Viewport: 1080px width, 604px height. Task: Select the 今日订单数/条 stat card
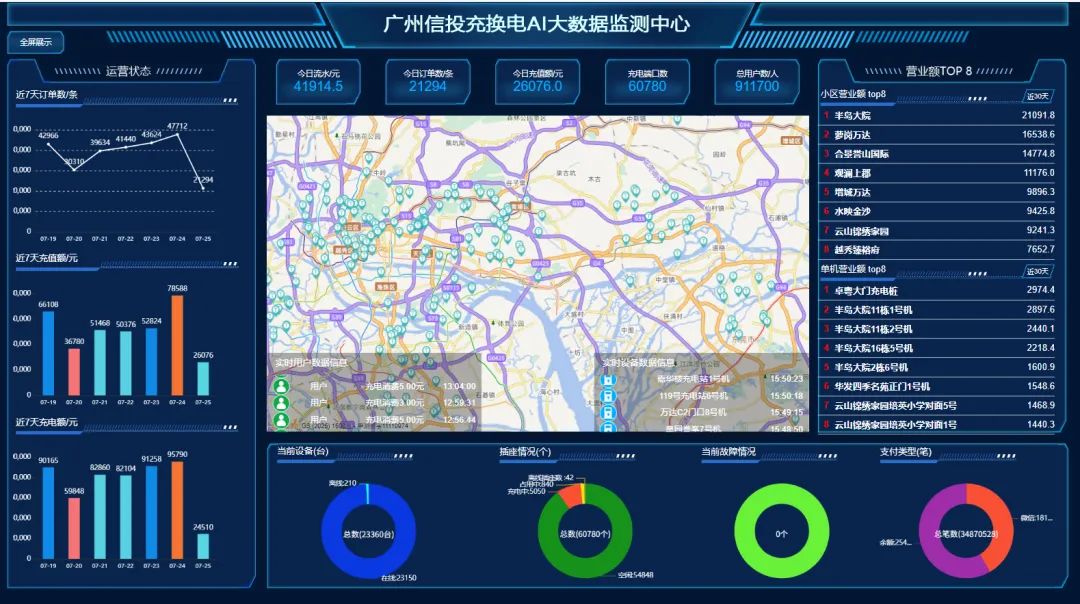[x=428, y=81]
